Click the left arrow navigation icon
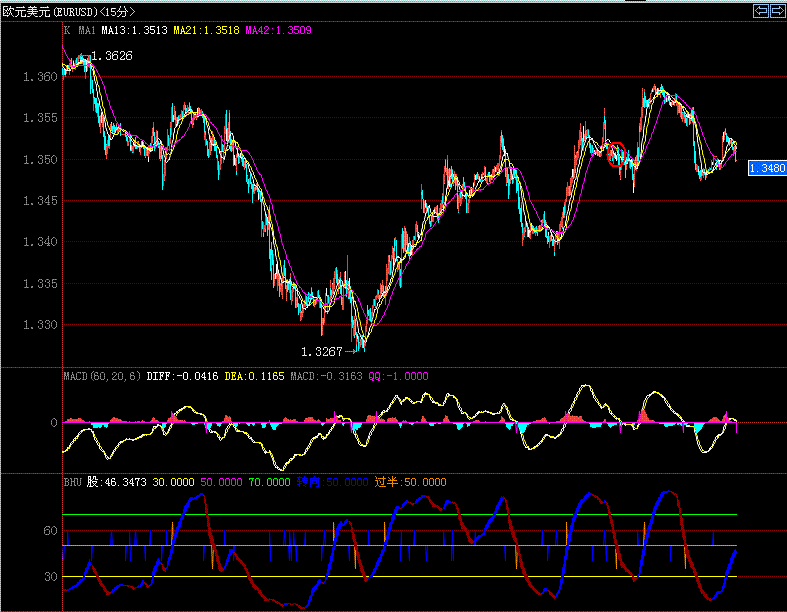The width and height of the screenshot is (787, 612). (x=760, y=11)
